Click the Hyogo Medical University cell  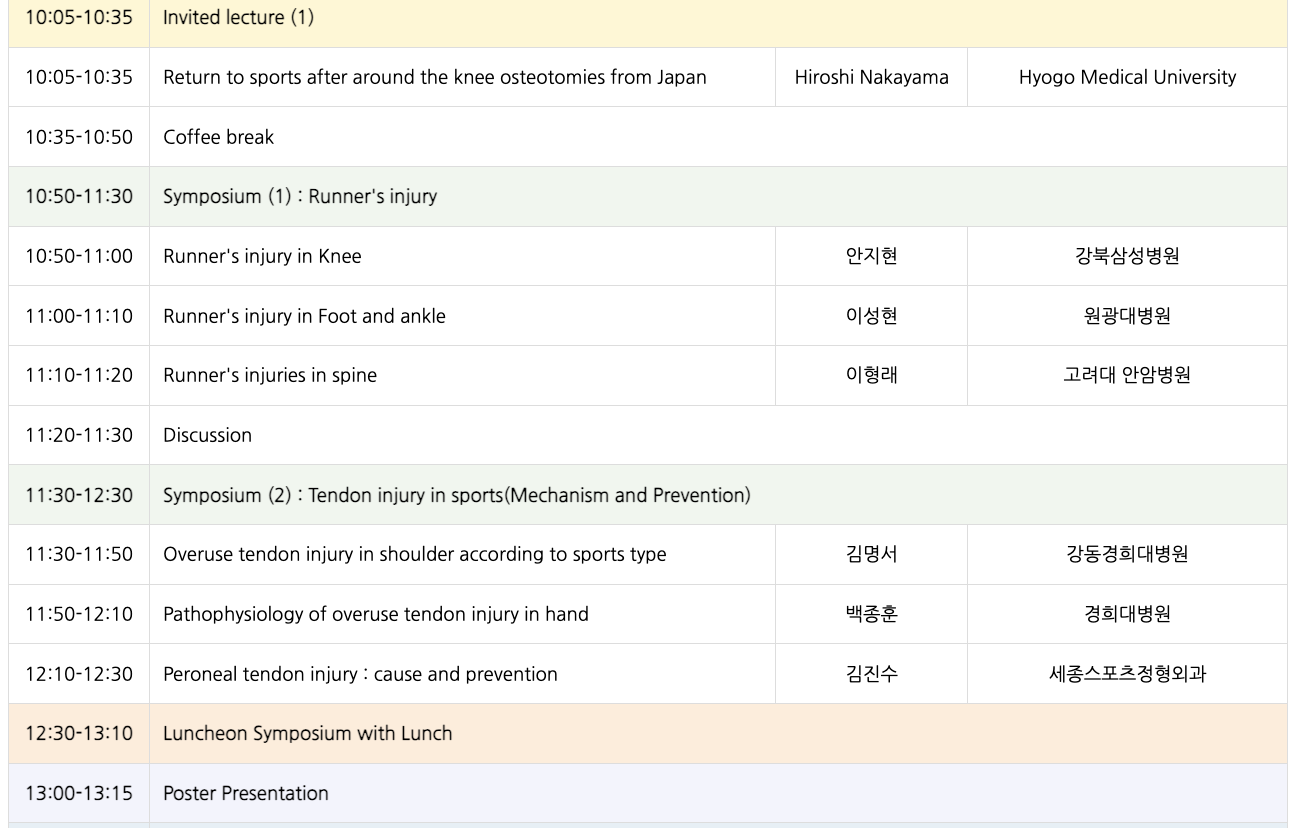(1127, 77)
